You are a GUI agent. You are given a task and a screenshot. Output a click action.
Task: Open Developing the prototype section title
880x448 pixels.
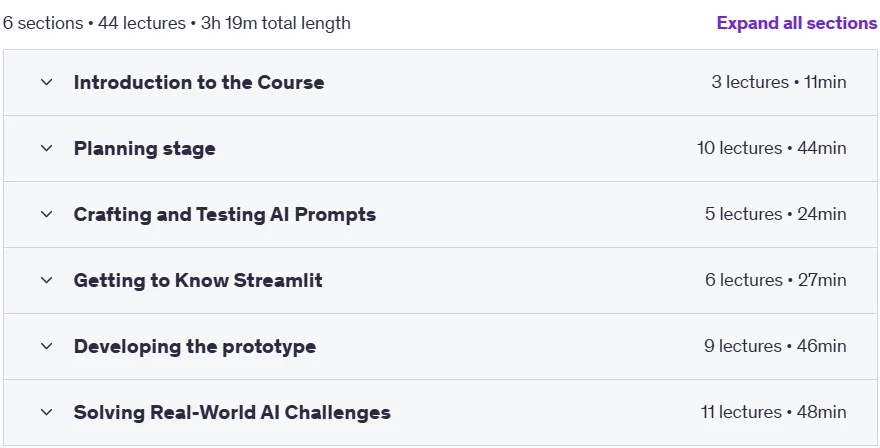tap(194, 346)
